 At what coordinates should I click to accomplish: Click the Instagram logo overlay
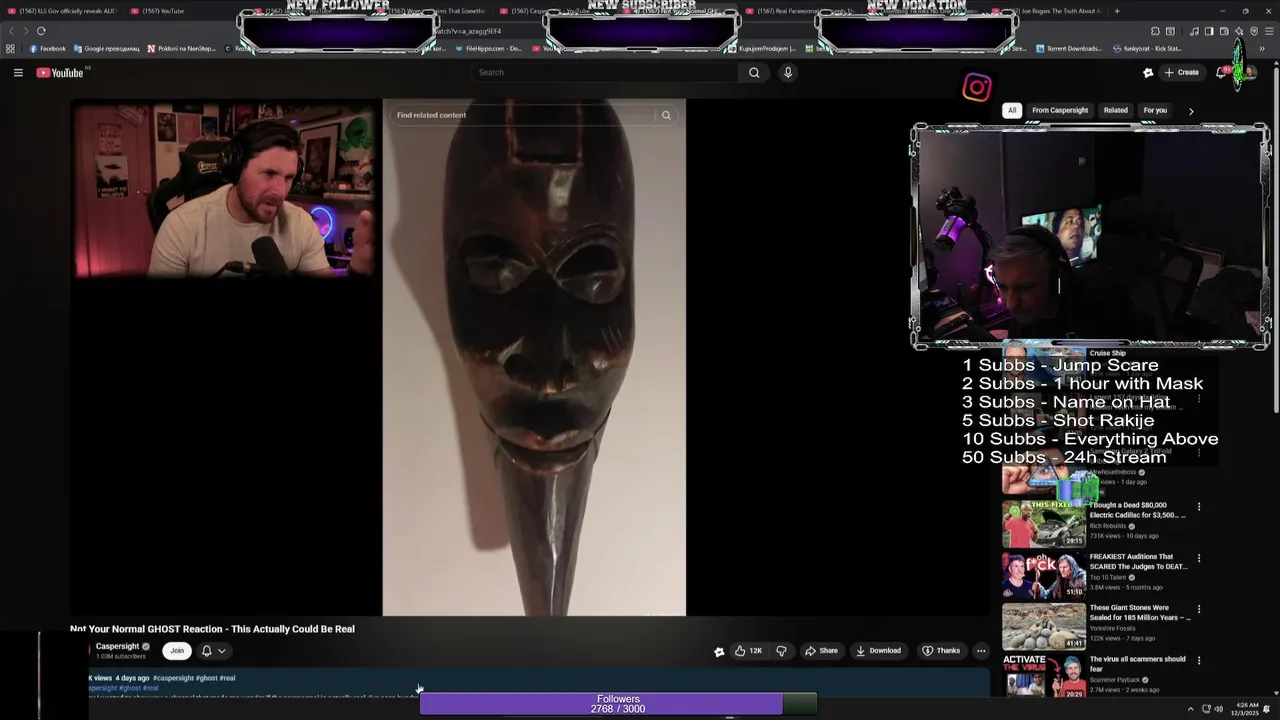coord(977,88)
